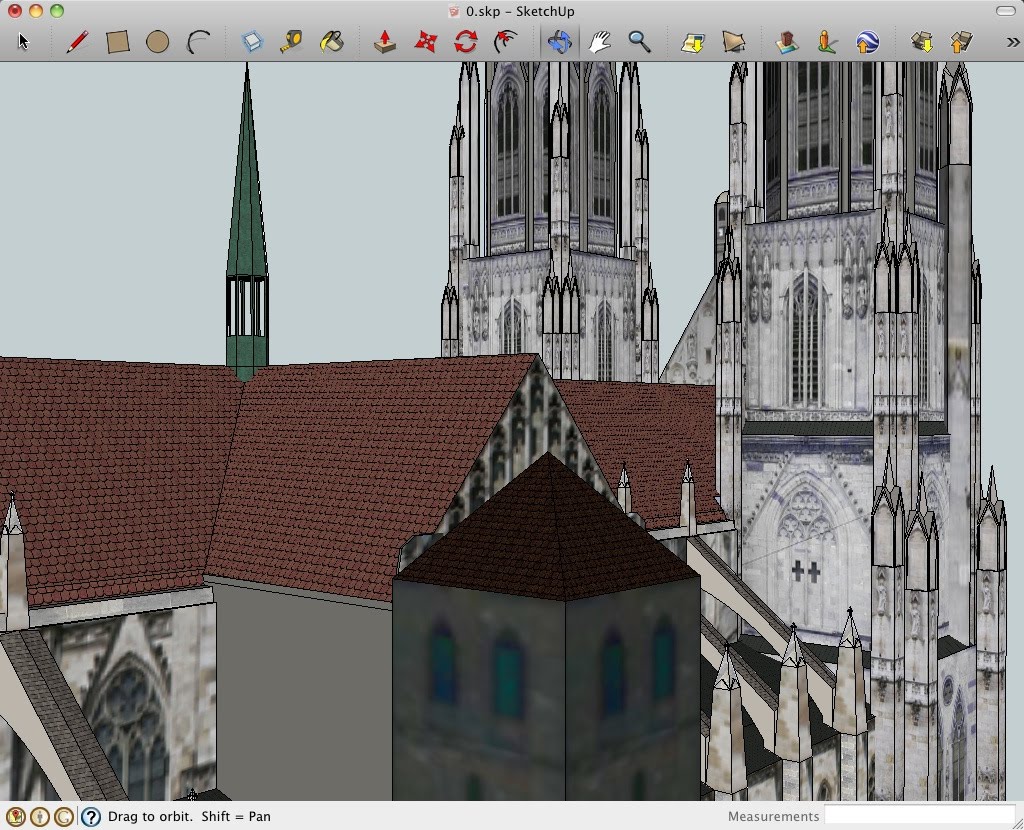This screenshot has width=1024, height=830.
Task: Open Get Models from the toolbar
Action: (x=921, y=42)
